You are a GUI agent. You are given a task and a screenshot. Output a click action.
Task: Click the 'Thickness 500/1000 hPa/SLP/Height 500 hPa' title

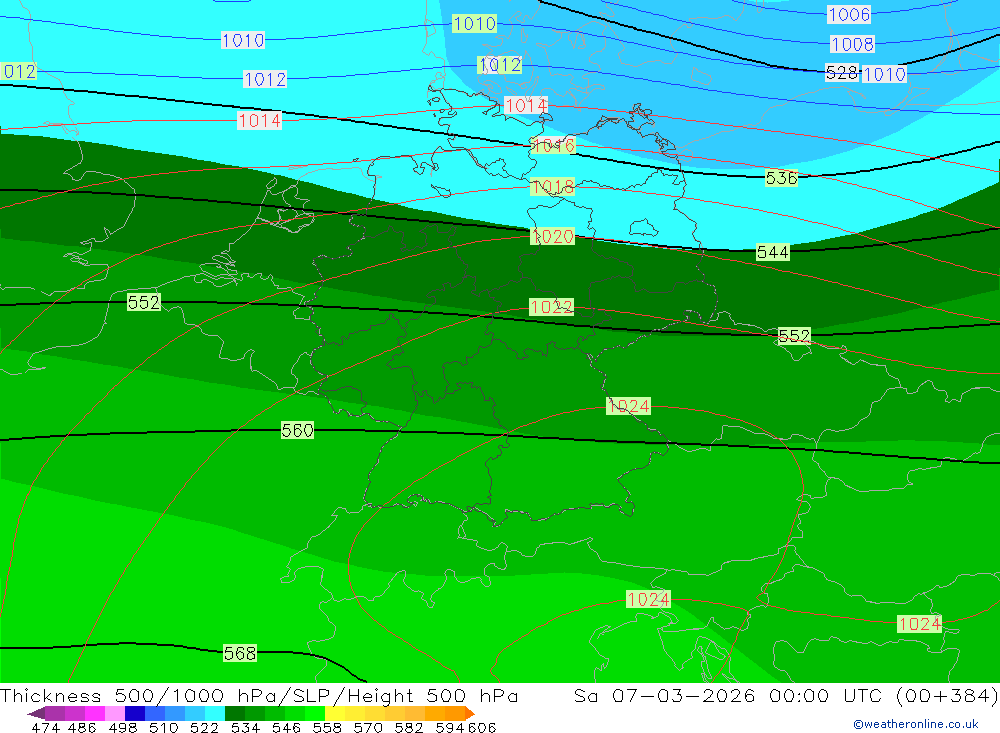pyautogui.click(x=259, y=695)
